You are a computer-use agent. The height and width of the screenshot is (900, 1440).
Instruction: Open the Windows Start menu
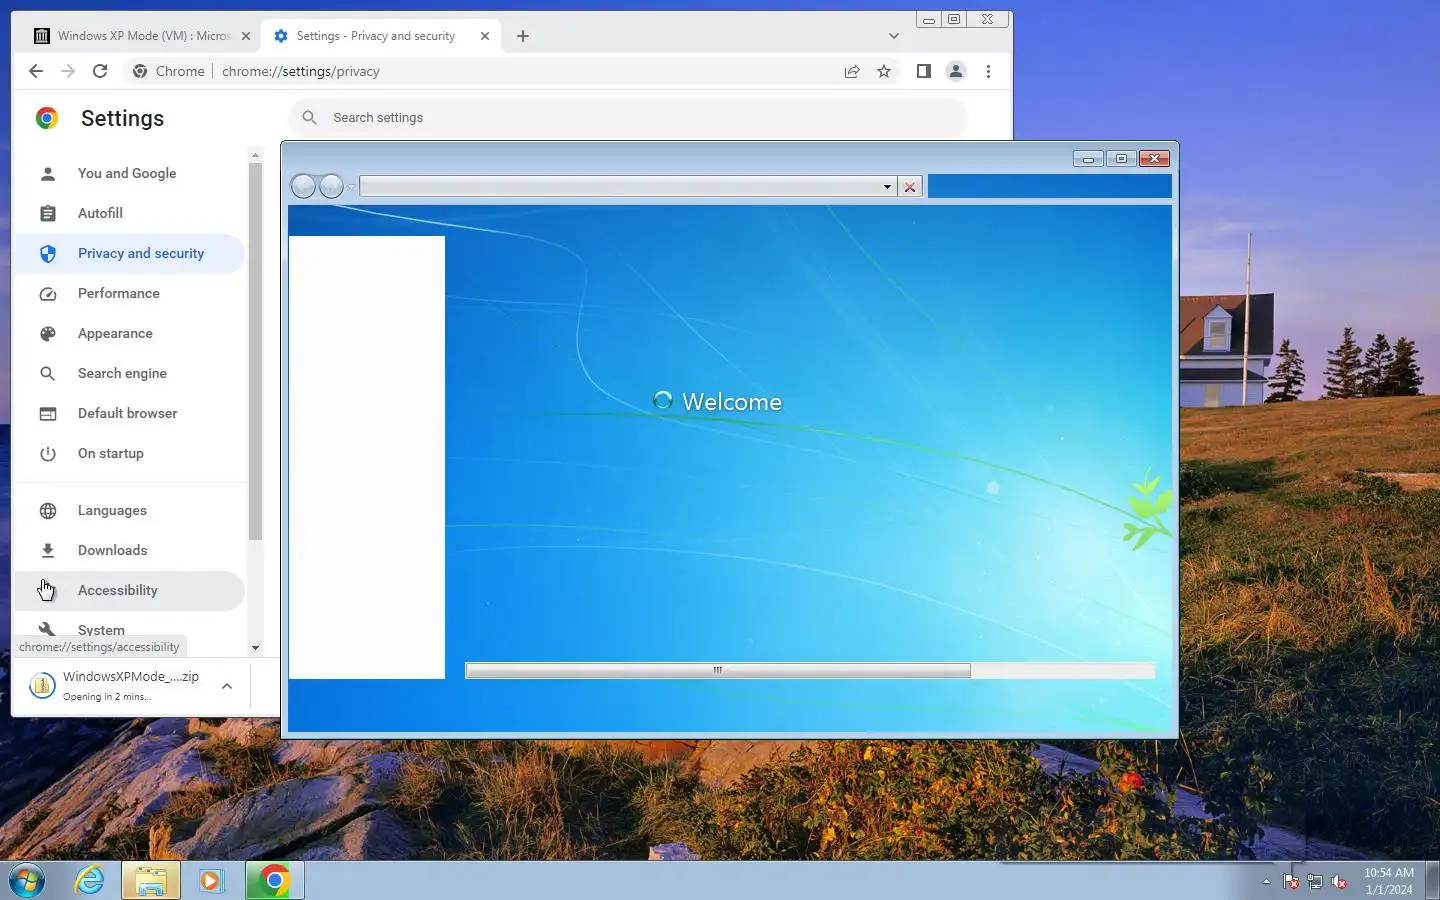point(27,880)
